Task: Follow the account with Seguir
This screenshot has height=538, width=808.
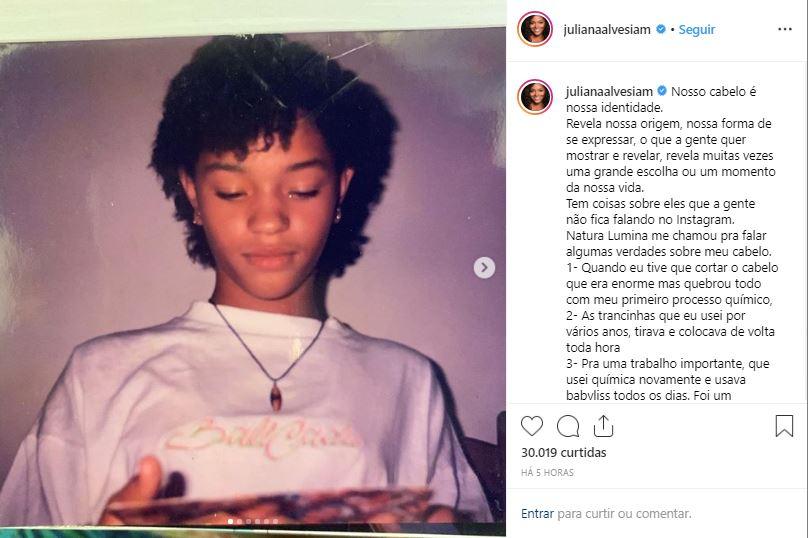Action: pos(697,30)
